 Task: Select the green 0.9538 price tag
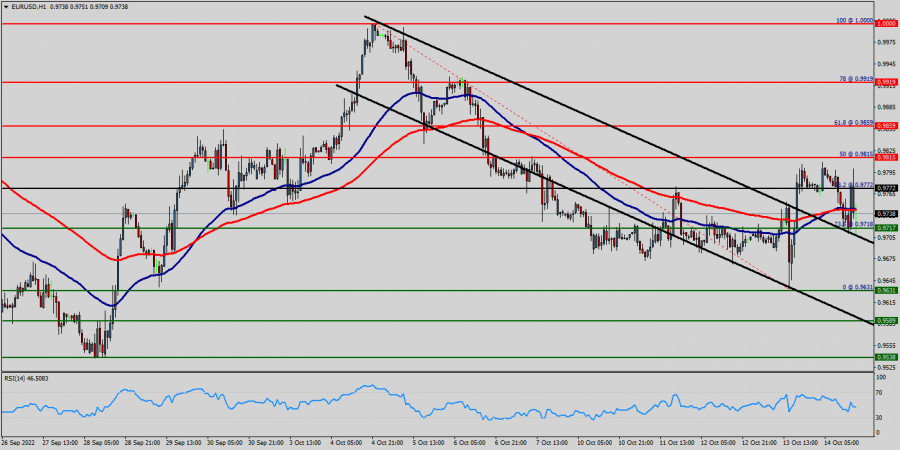point(886,357)
